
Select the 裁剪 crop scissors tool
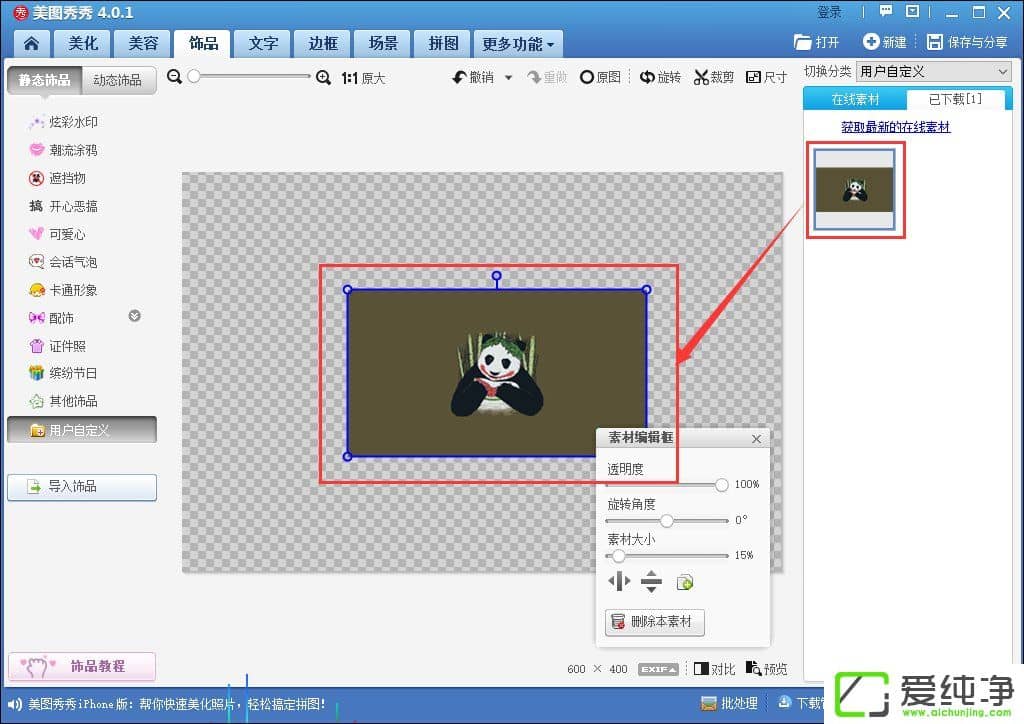tap(714, 77)
